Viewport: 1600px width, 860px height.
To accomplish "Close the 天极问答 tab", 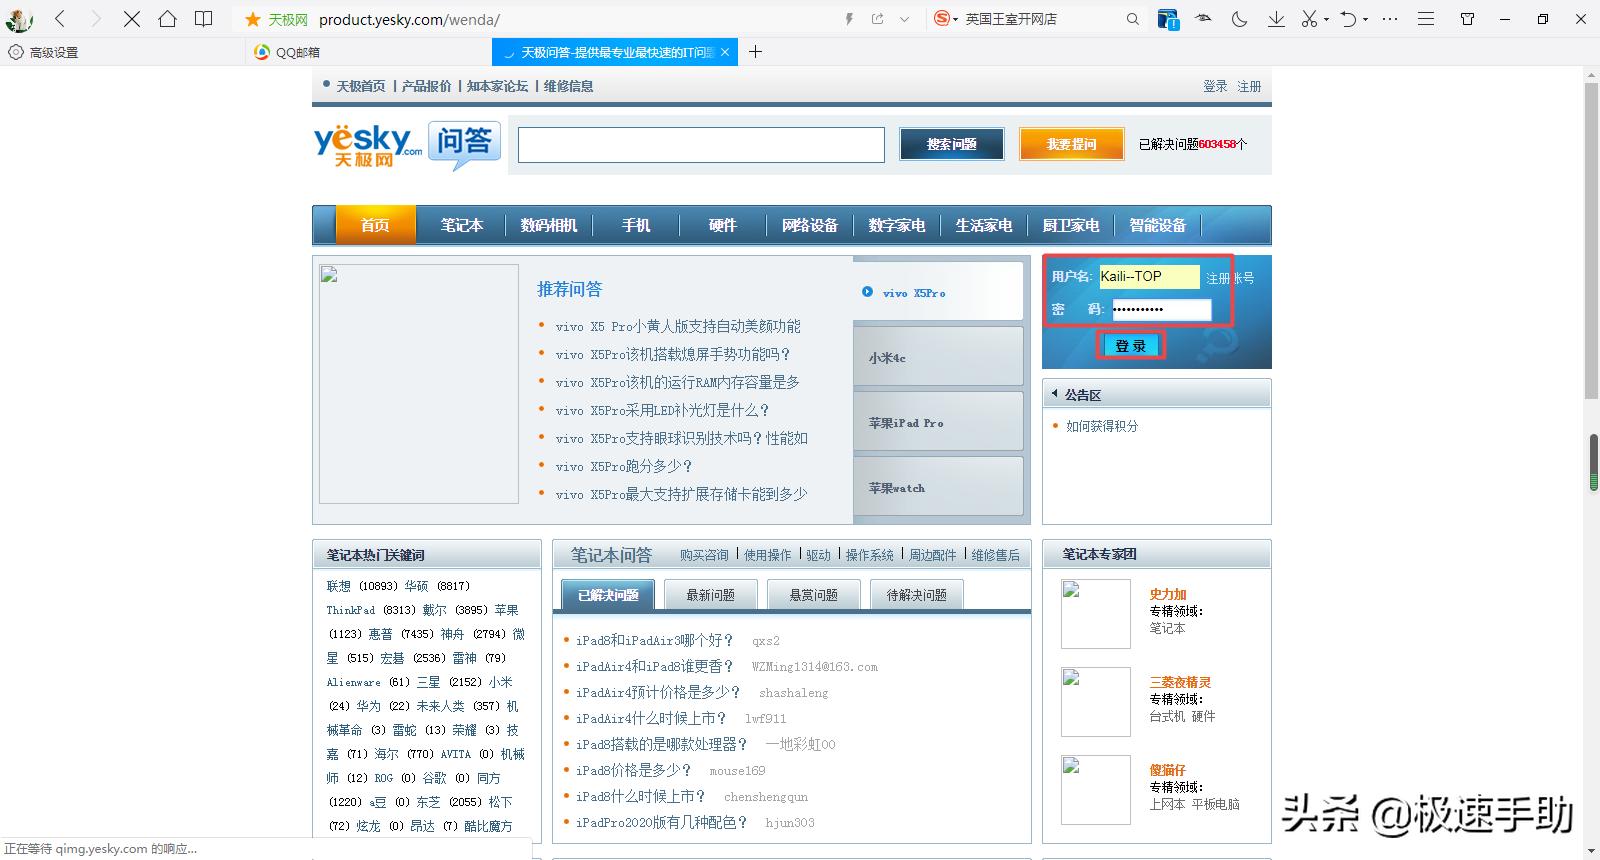I will pyautogui.click(x=725, y=52).
